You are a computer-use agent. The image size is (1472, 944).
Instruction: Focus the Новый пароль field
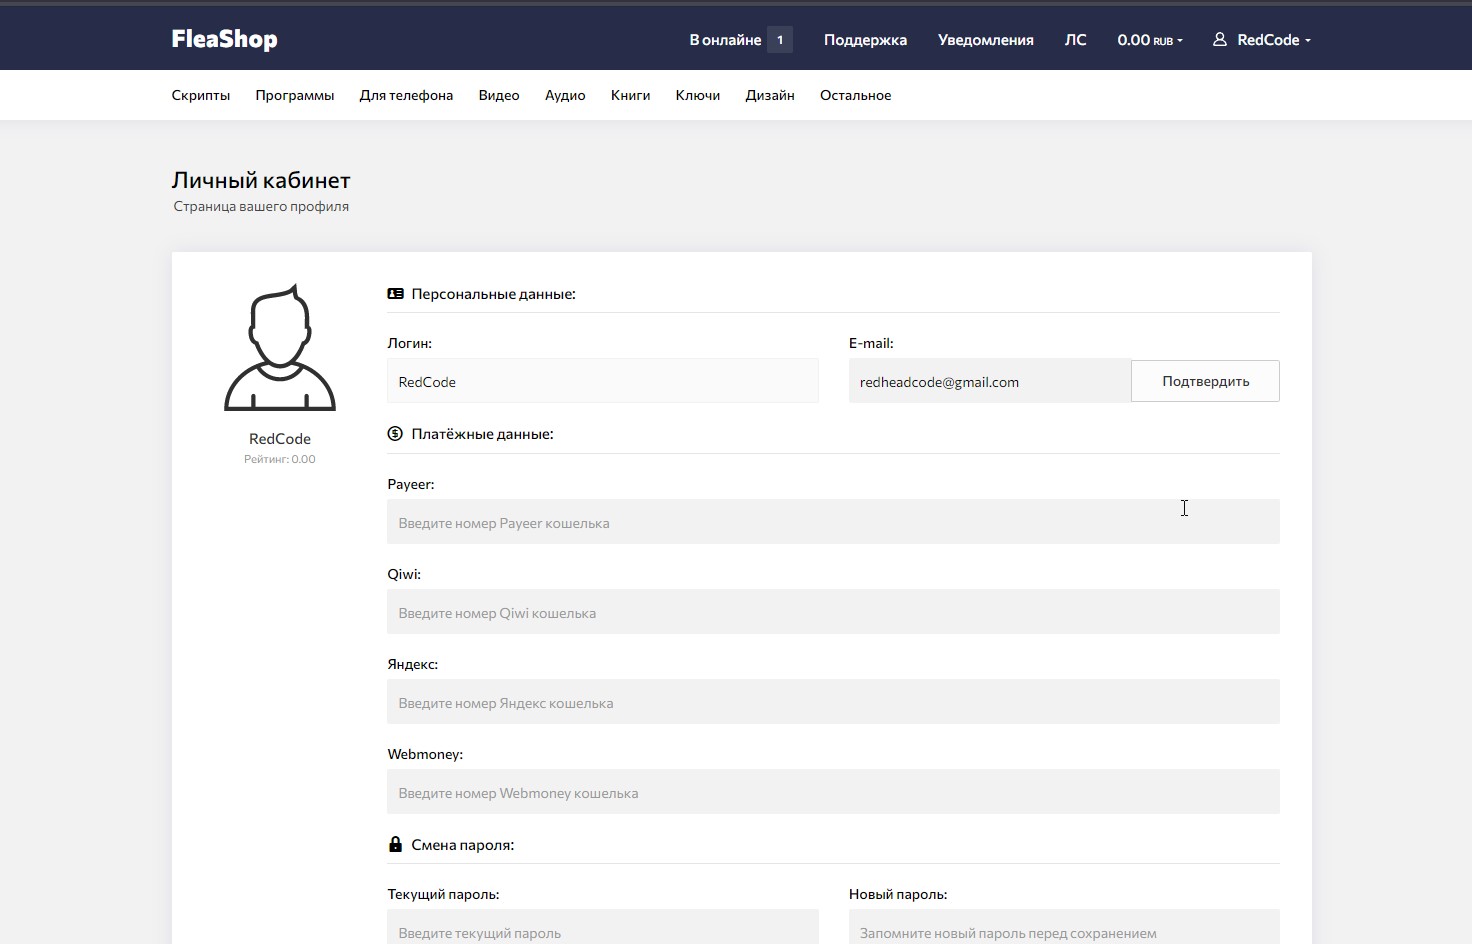(x=1064, y=927)
